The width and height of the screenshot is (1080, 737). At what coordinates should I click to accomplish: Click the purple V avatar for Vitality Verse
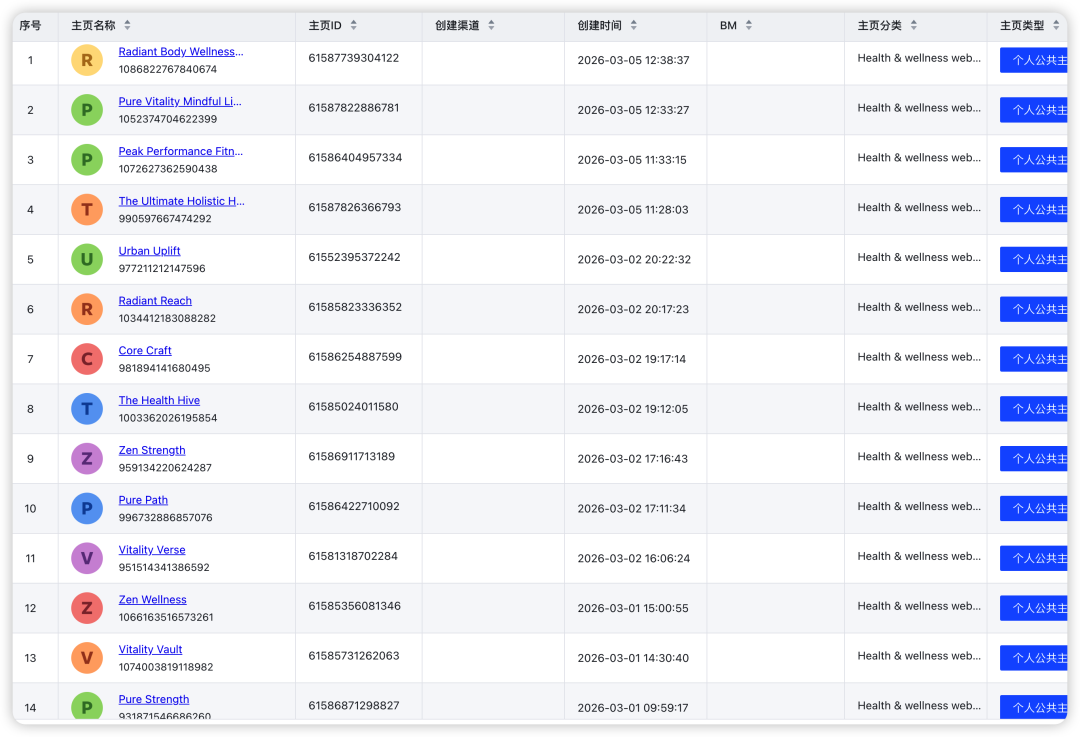click(87, 558)
